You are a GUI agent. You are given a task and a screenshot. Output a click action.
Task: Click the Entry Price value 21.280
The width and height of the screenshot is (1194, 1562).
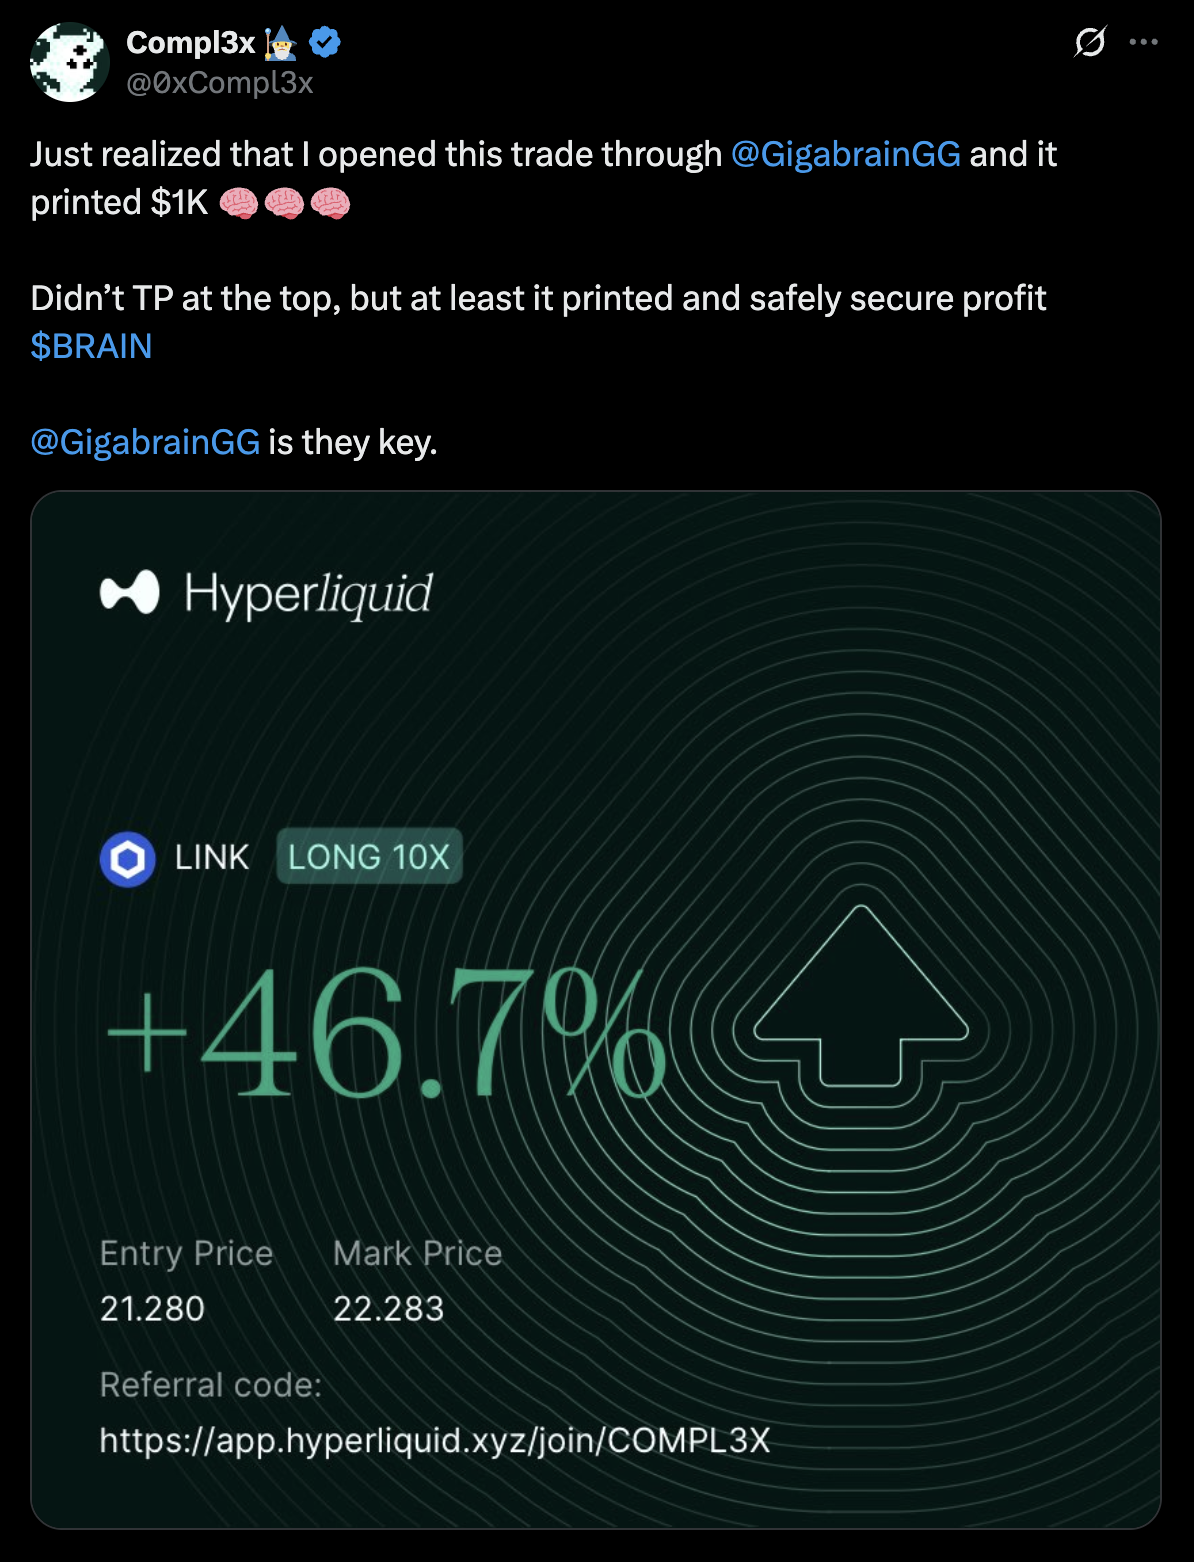click(x=152, y=1308)
